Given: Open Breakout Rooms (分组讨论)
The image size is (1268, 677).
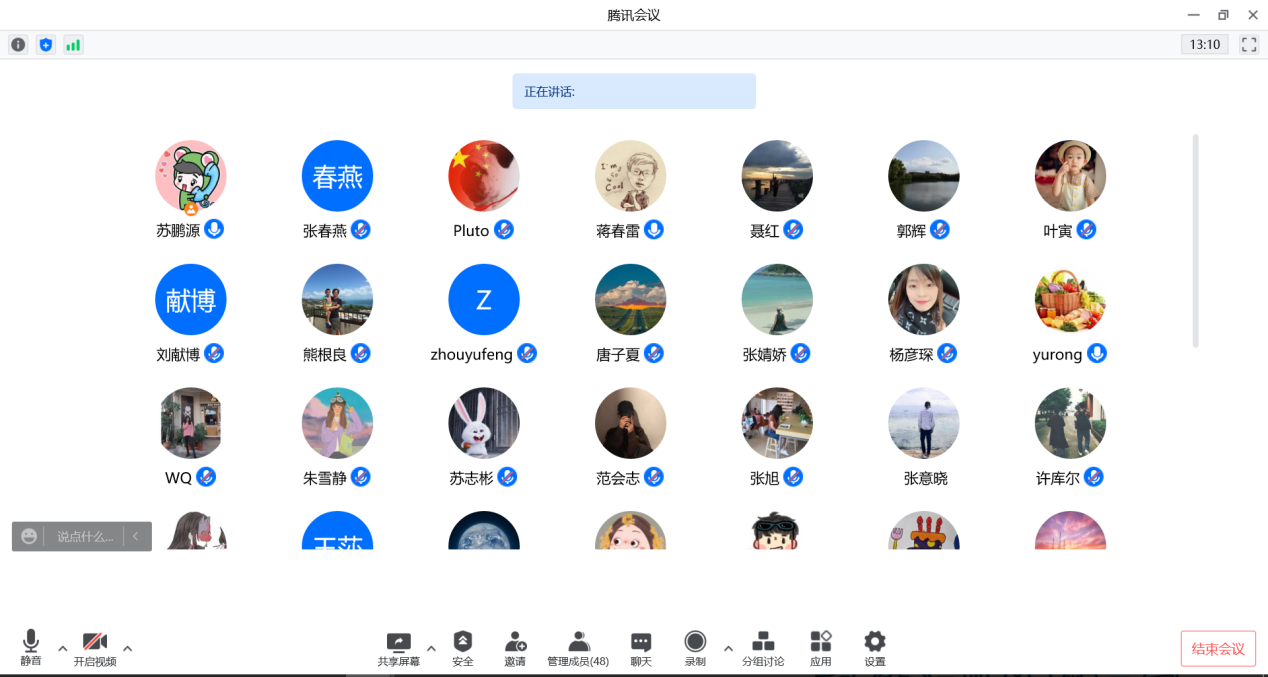Looking at the screenshot, I should (763, 648).
